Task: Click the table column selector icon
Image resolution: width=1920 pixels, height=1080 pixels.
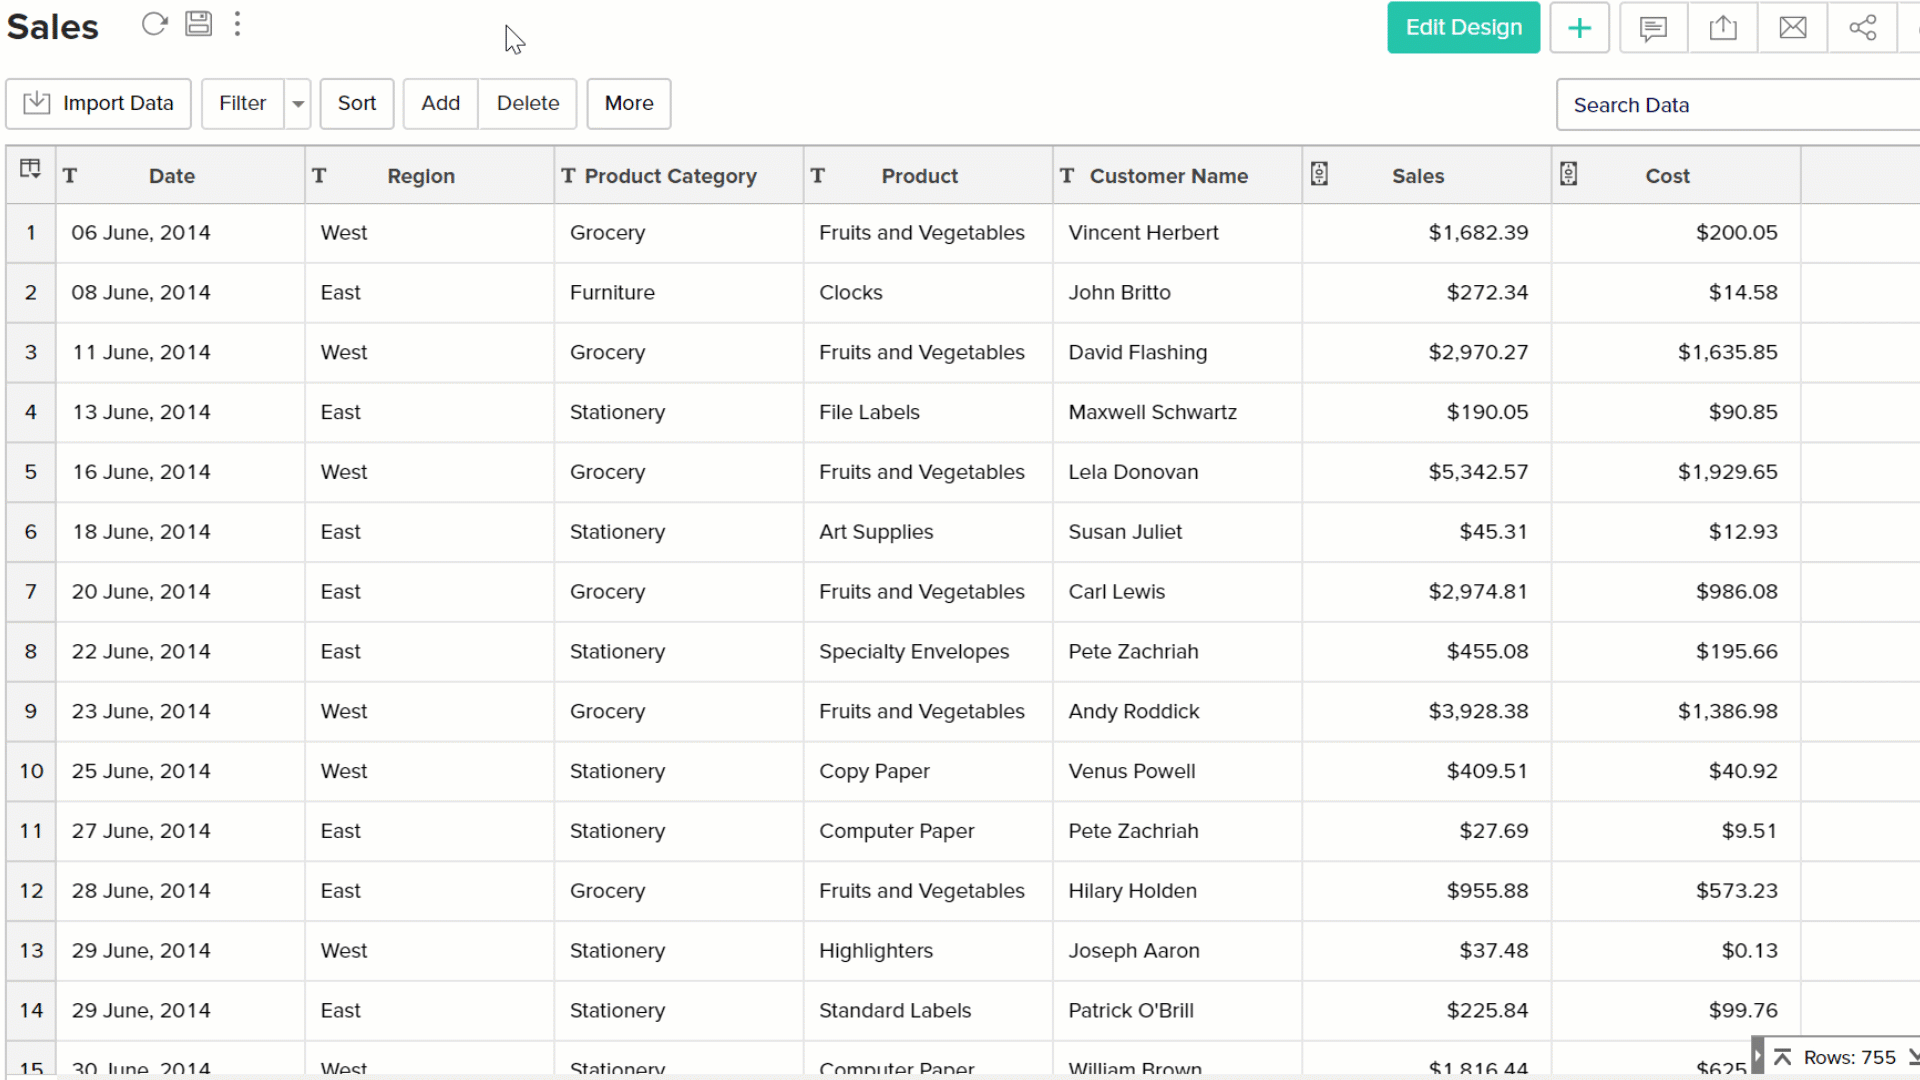Action: pos(30,169)
